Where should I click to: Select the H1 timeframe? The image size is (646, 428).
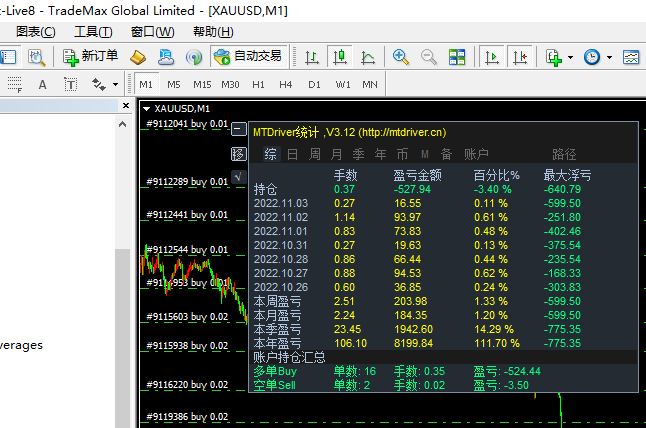pos(258,84)
